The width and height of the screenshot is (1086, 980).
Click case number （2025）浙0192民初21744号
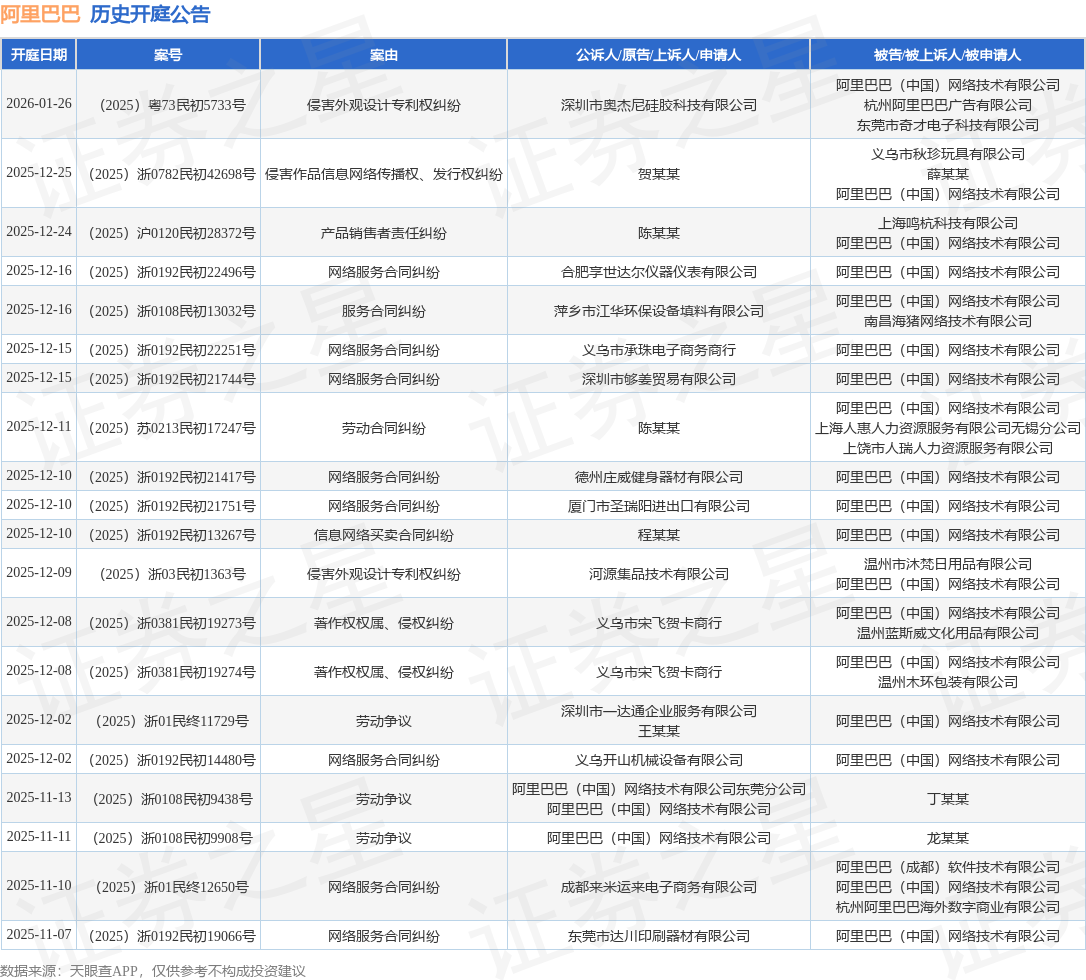point(168,380)
